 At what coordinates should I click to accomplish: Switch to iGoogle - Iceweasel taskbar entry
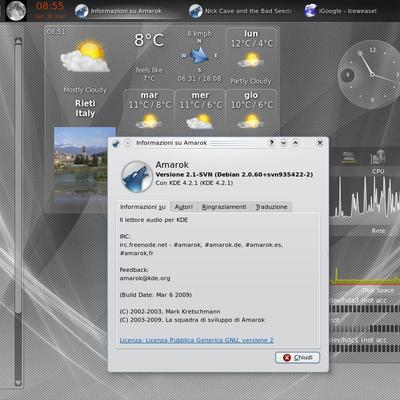[x=341, y=11]
